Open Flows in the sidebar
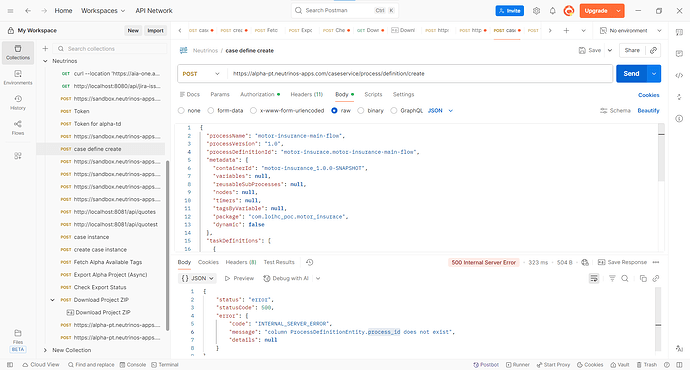Screen dimensions: 690x370 (x=18, y=128)
